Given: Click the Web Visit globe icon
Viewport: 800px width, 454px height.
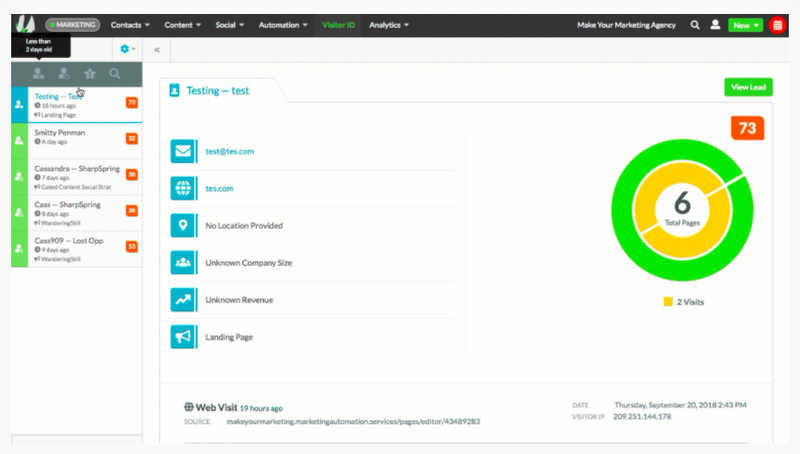Looking at the screenshot, I should coord(189,407).
